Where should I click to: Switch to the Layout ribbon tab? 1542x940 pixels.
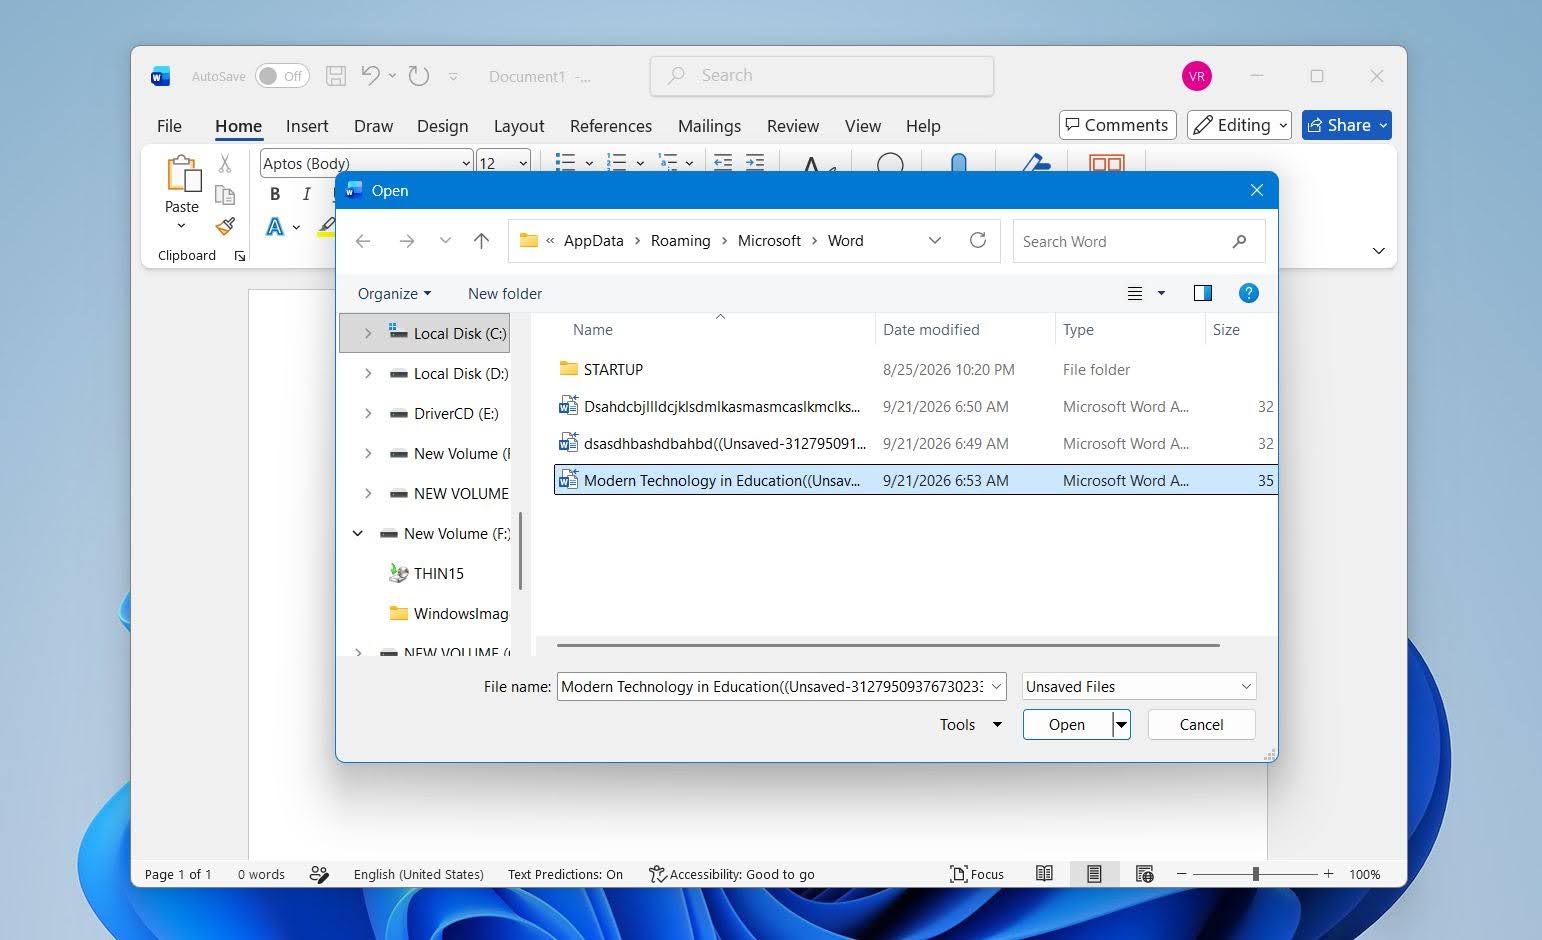[x=519, y=126]
